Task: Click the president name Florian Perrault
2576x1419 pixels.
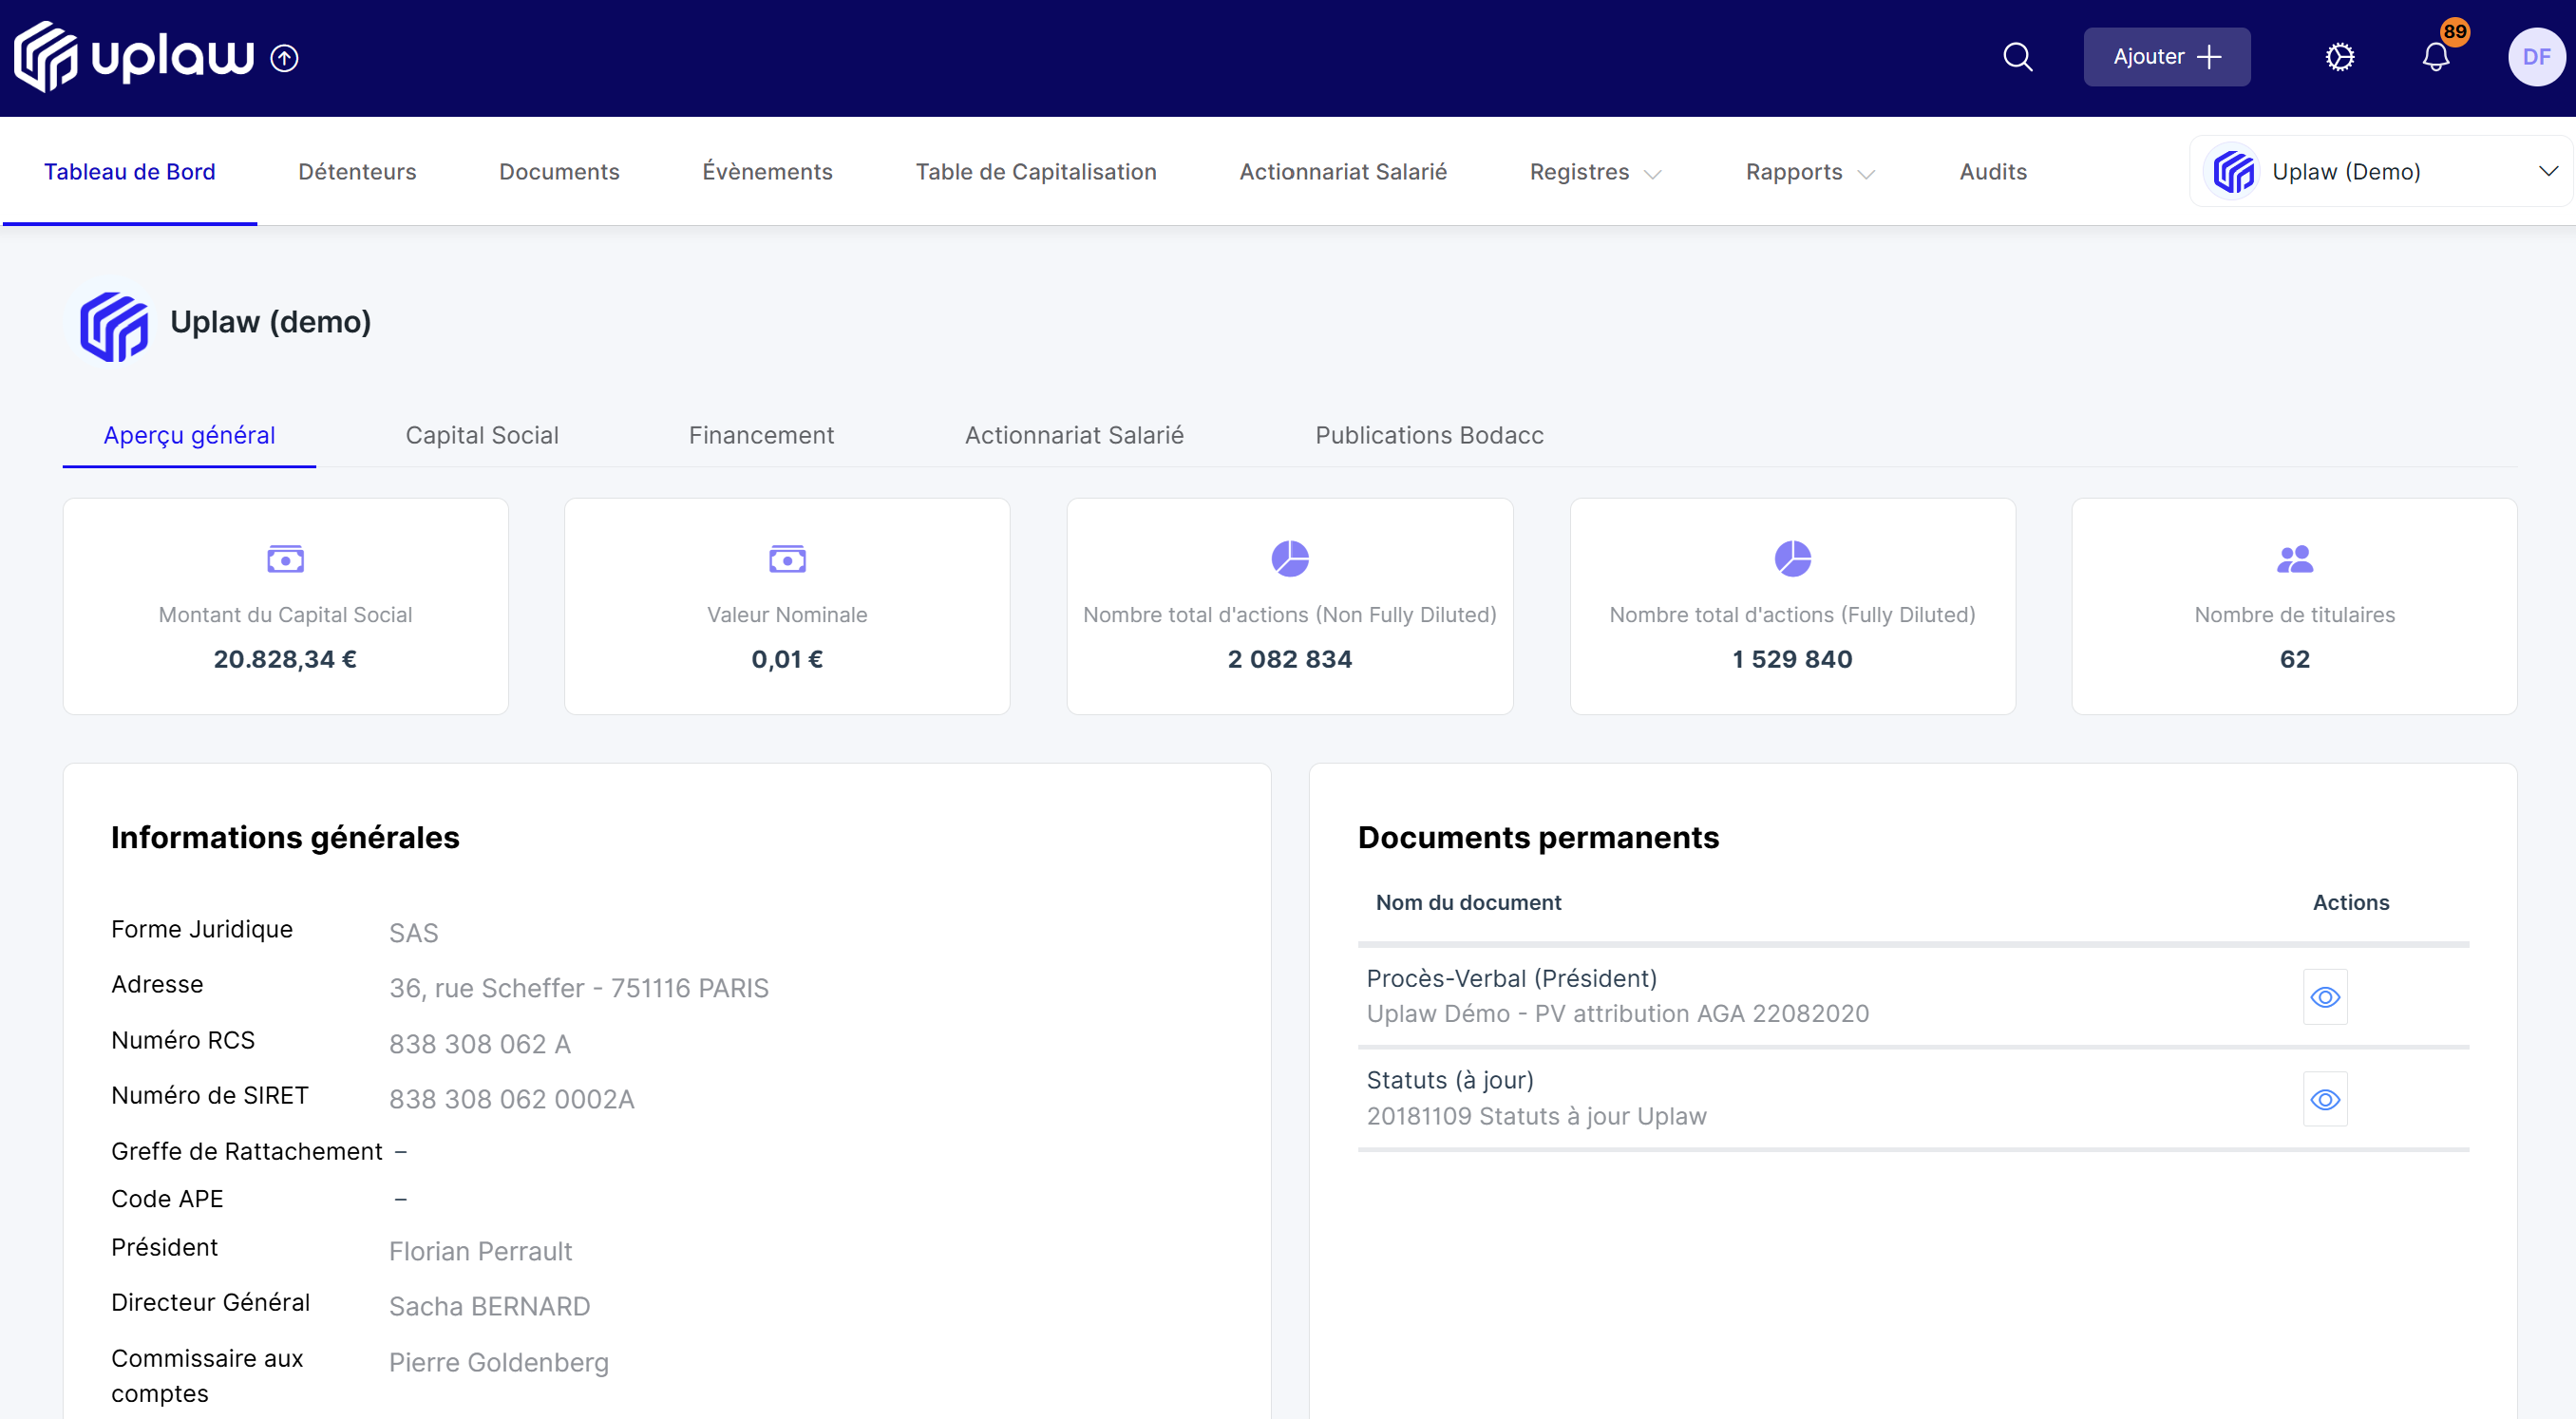Action: [x=480, y=1251]
